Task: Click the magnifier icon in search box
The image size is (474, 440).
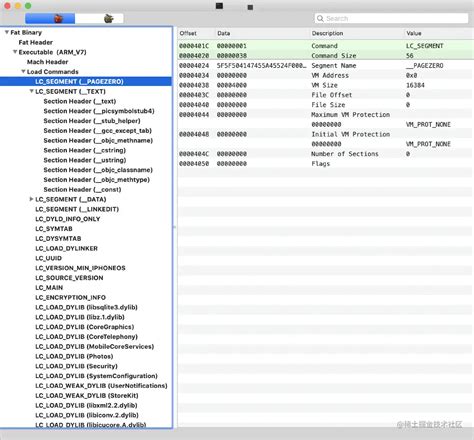Action: [320, 18]
